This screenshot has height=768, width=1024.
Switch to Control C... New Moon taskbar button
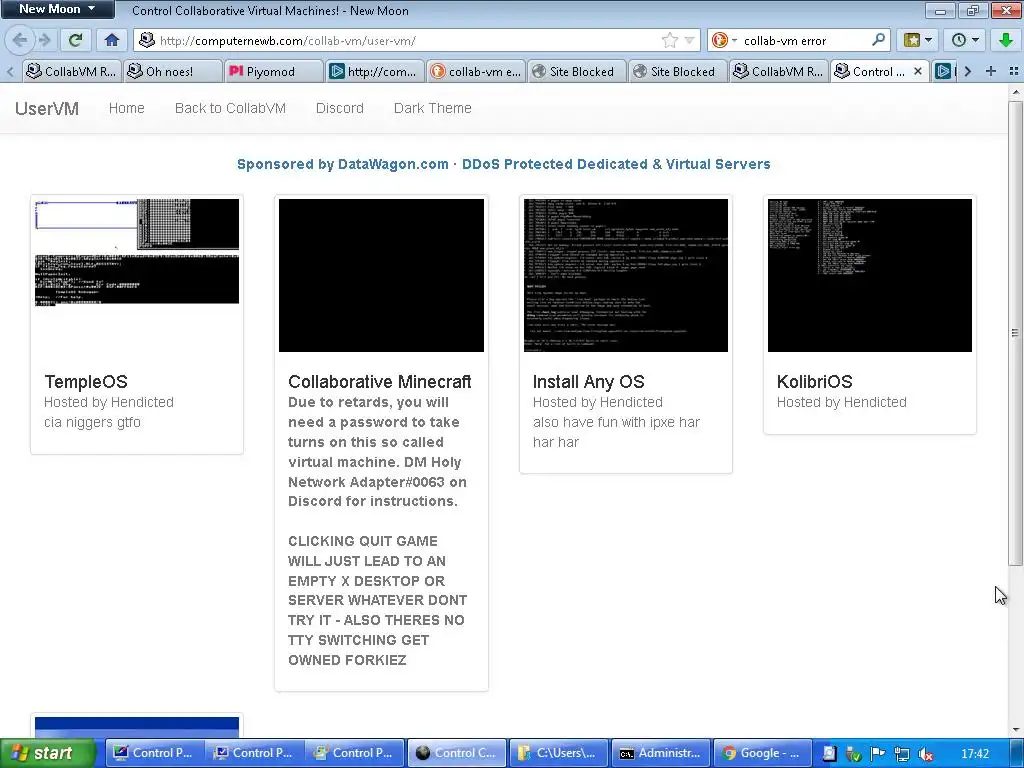[456, 753]
